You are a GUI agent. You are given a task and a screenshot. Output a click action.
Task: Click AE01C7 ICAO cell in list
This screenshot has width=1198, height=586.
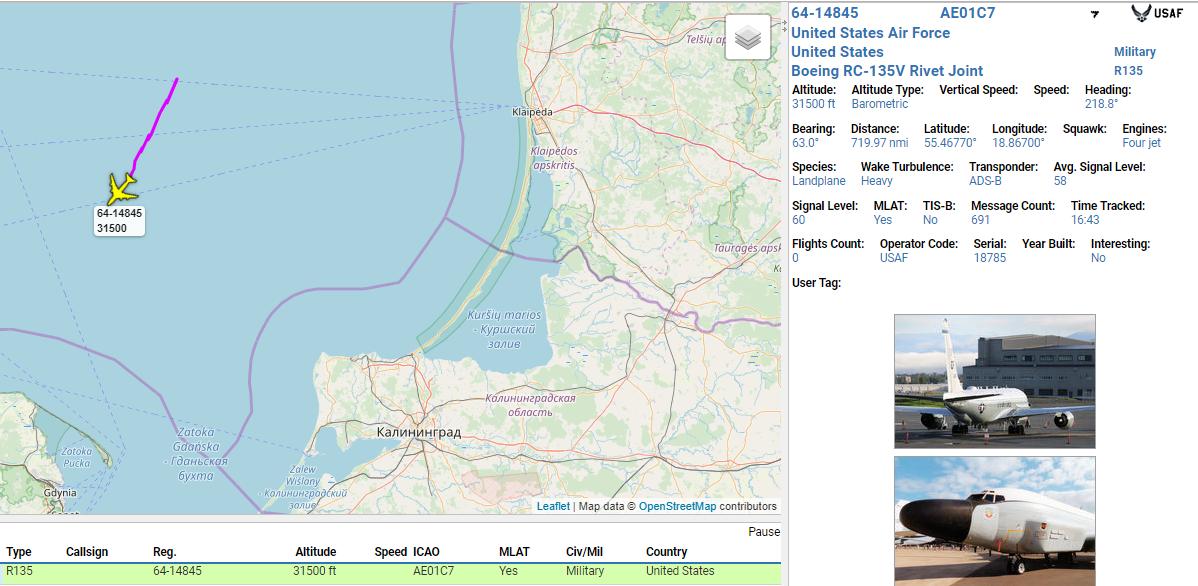pyautogui.click(x=433, y=571)
